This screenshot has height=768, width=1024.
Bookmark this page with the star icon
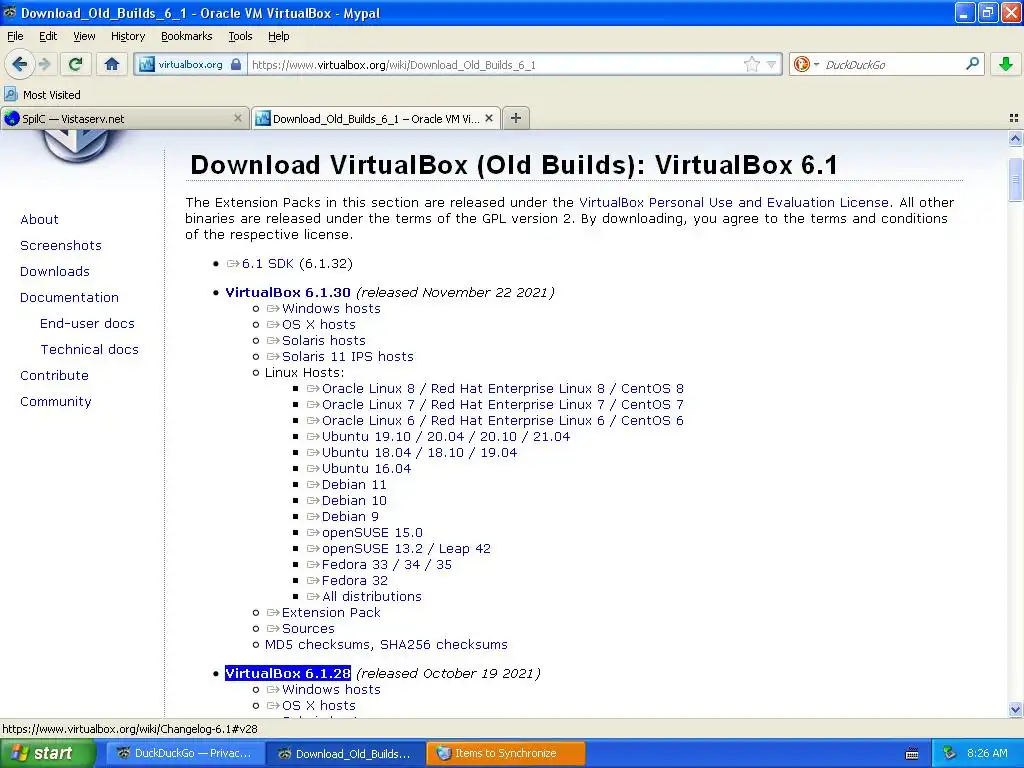coord(752,64)
